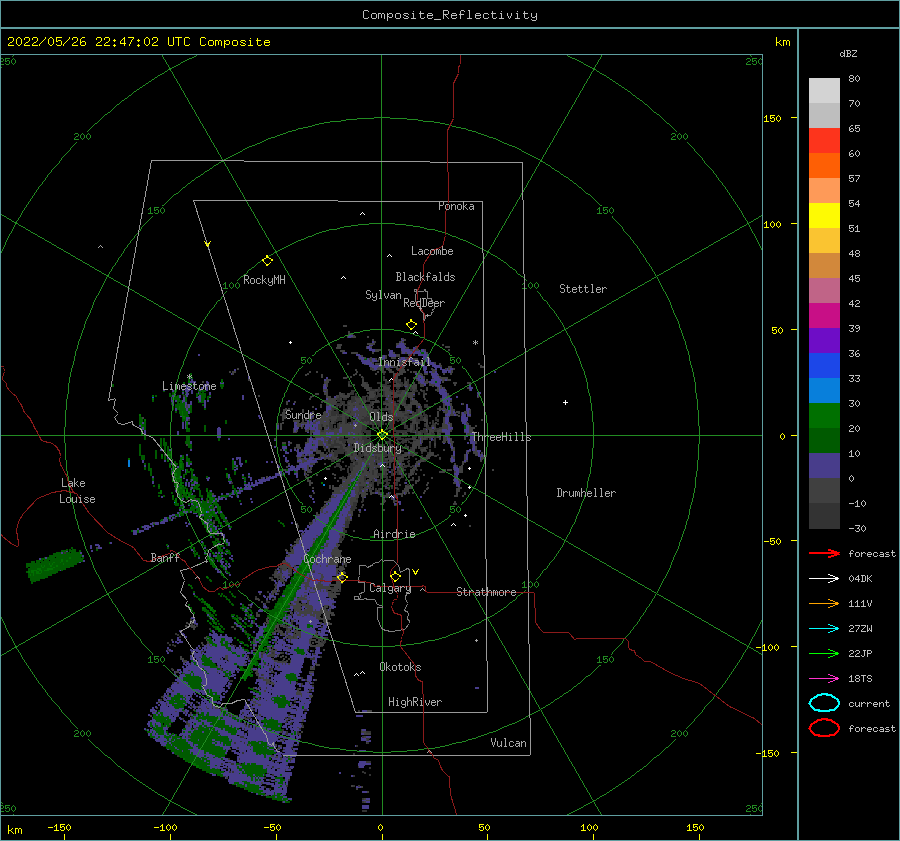
Task: Click the Airdrie label
Action: click(x=394, y=534)
